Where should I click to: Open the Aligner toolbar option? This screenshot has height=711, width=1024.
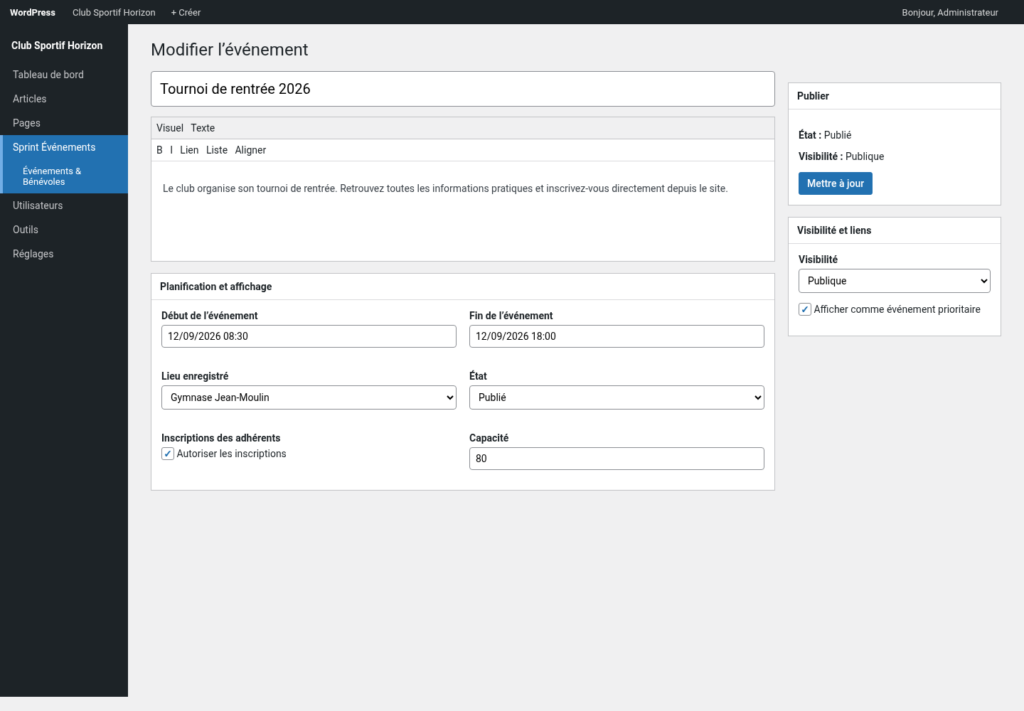click(251, 150)
